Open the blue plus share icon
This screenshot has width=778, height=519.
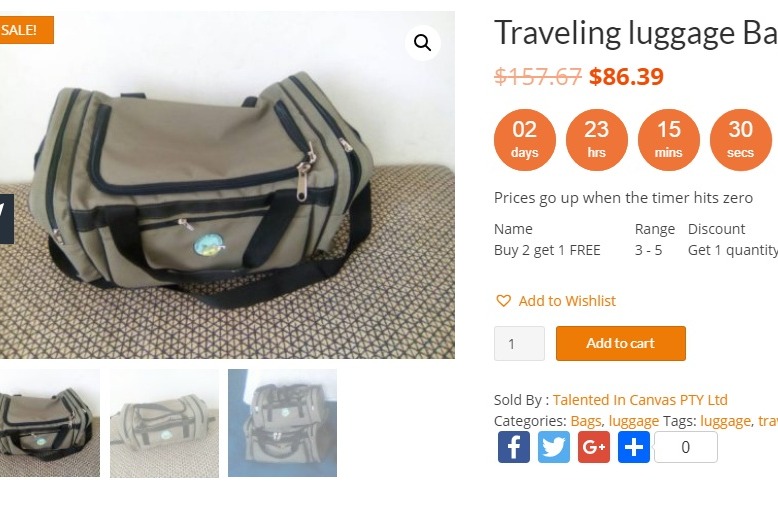pyautogui.click(x=634, y=447)
